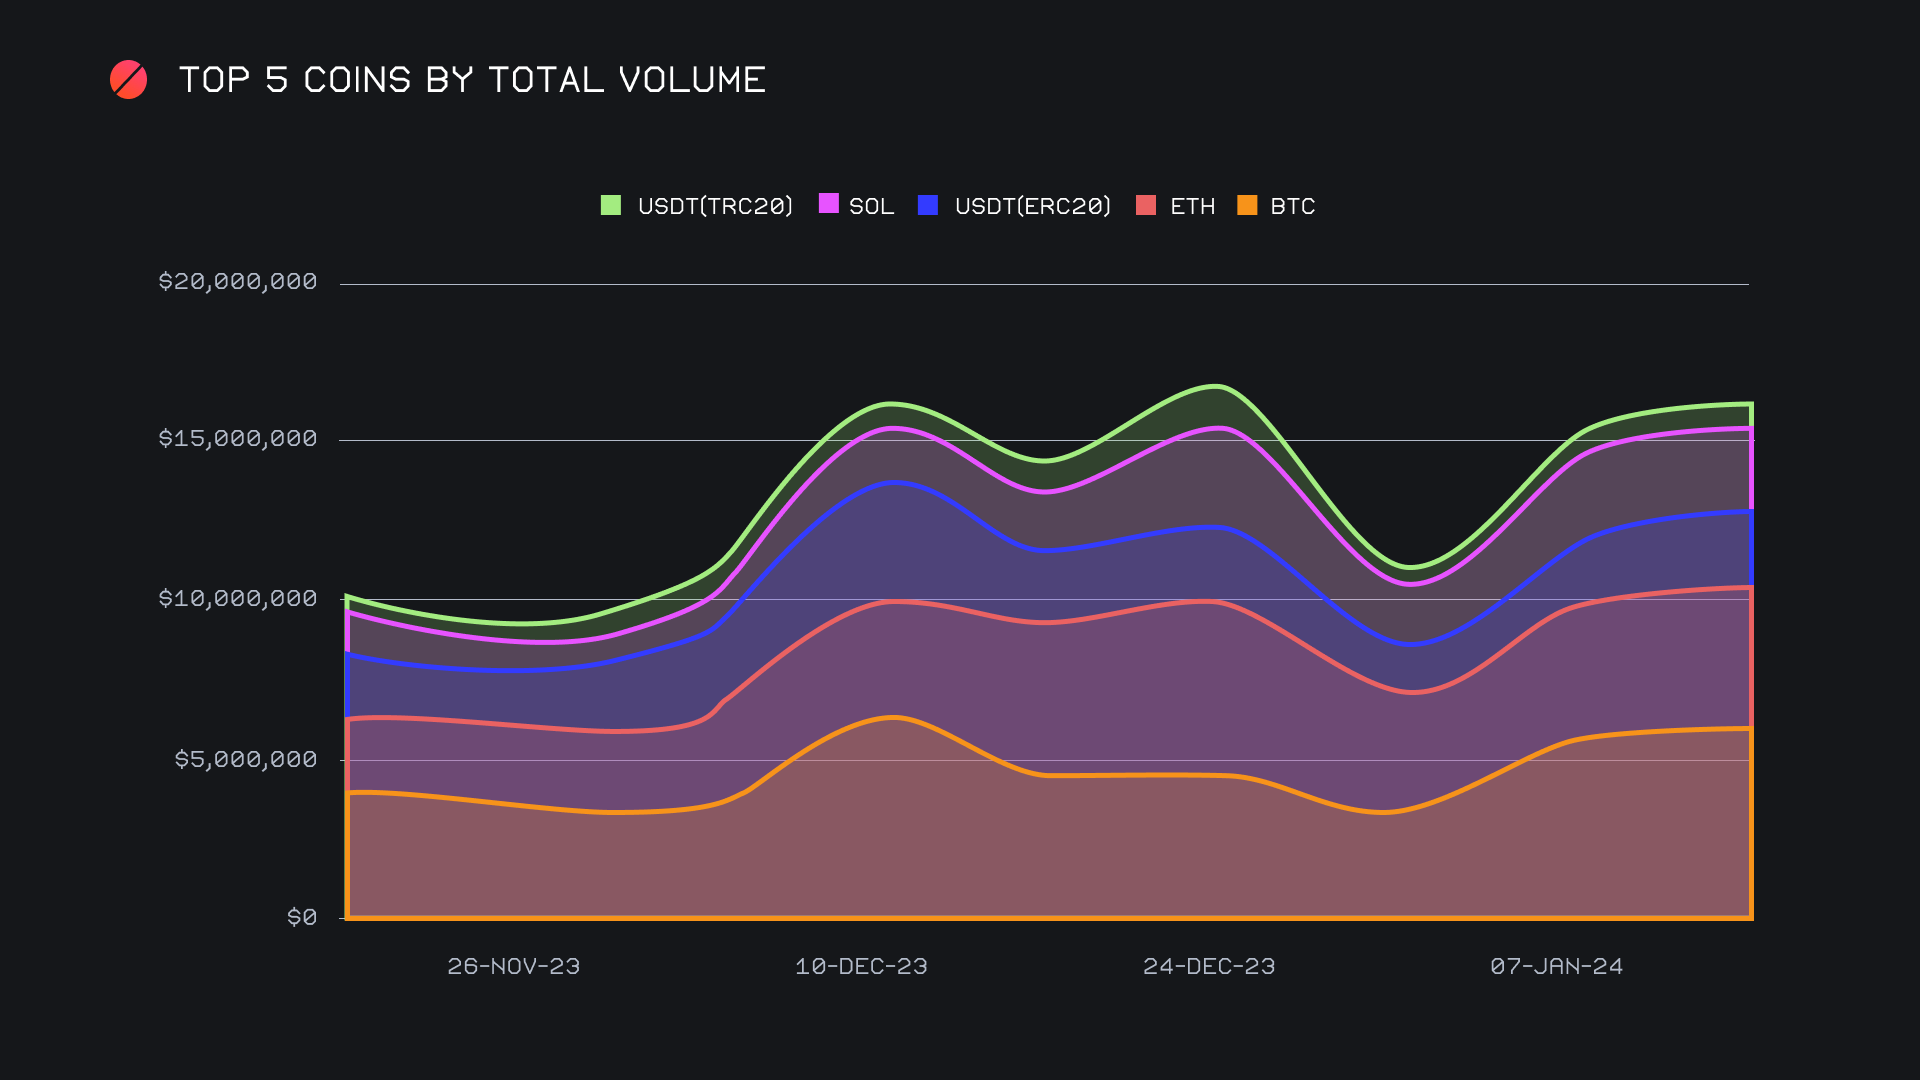Click the 26-NOV-23 x-axis date label
The image size is (1920, 1080).
point(513,966)
